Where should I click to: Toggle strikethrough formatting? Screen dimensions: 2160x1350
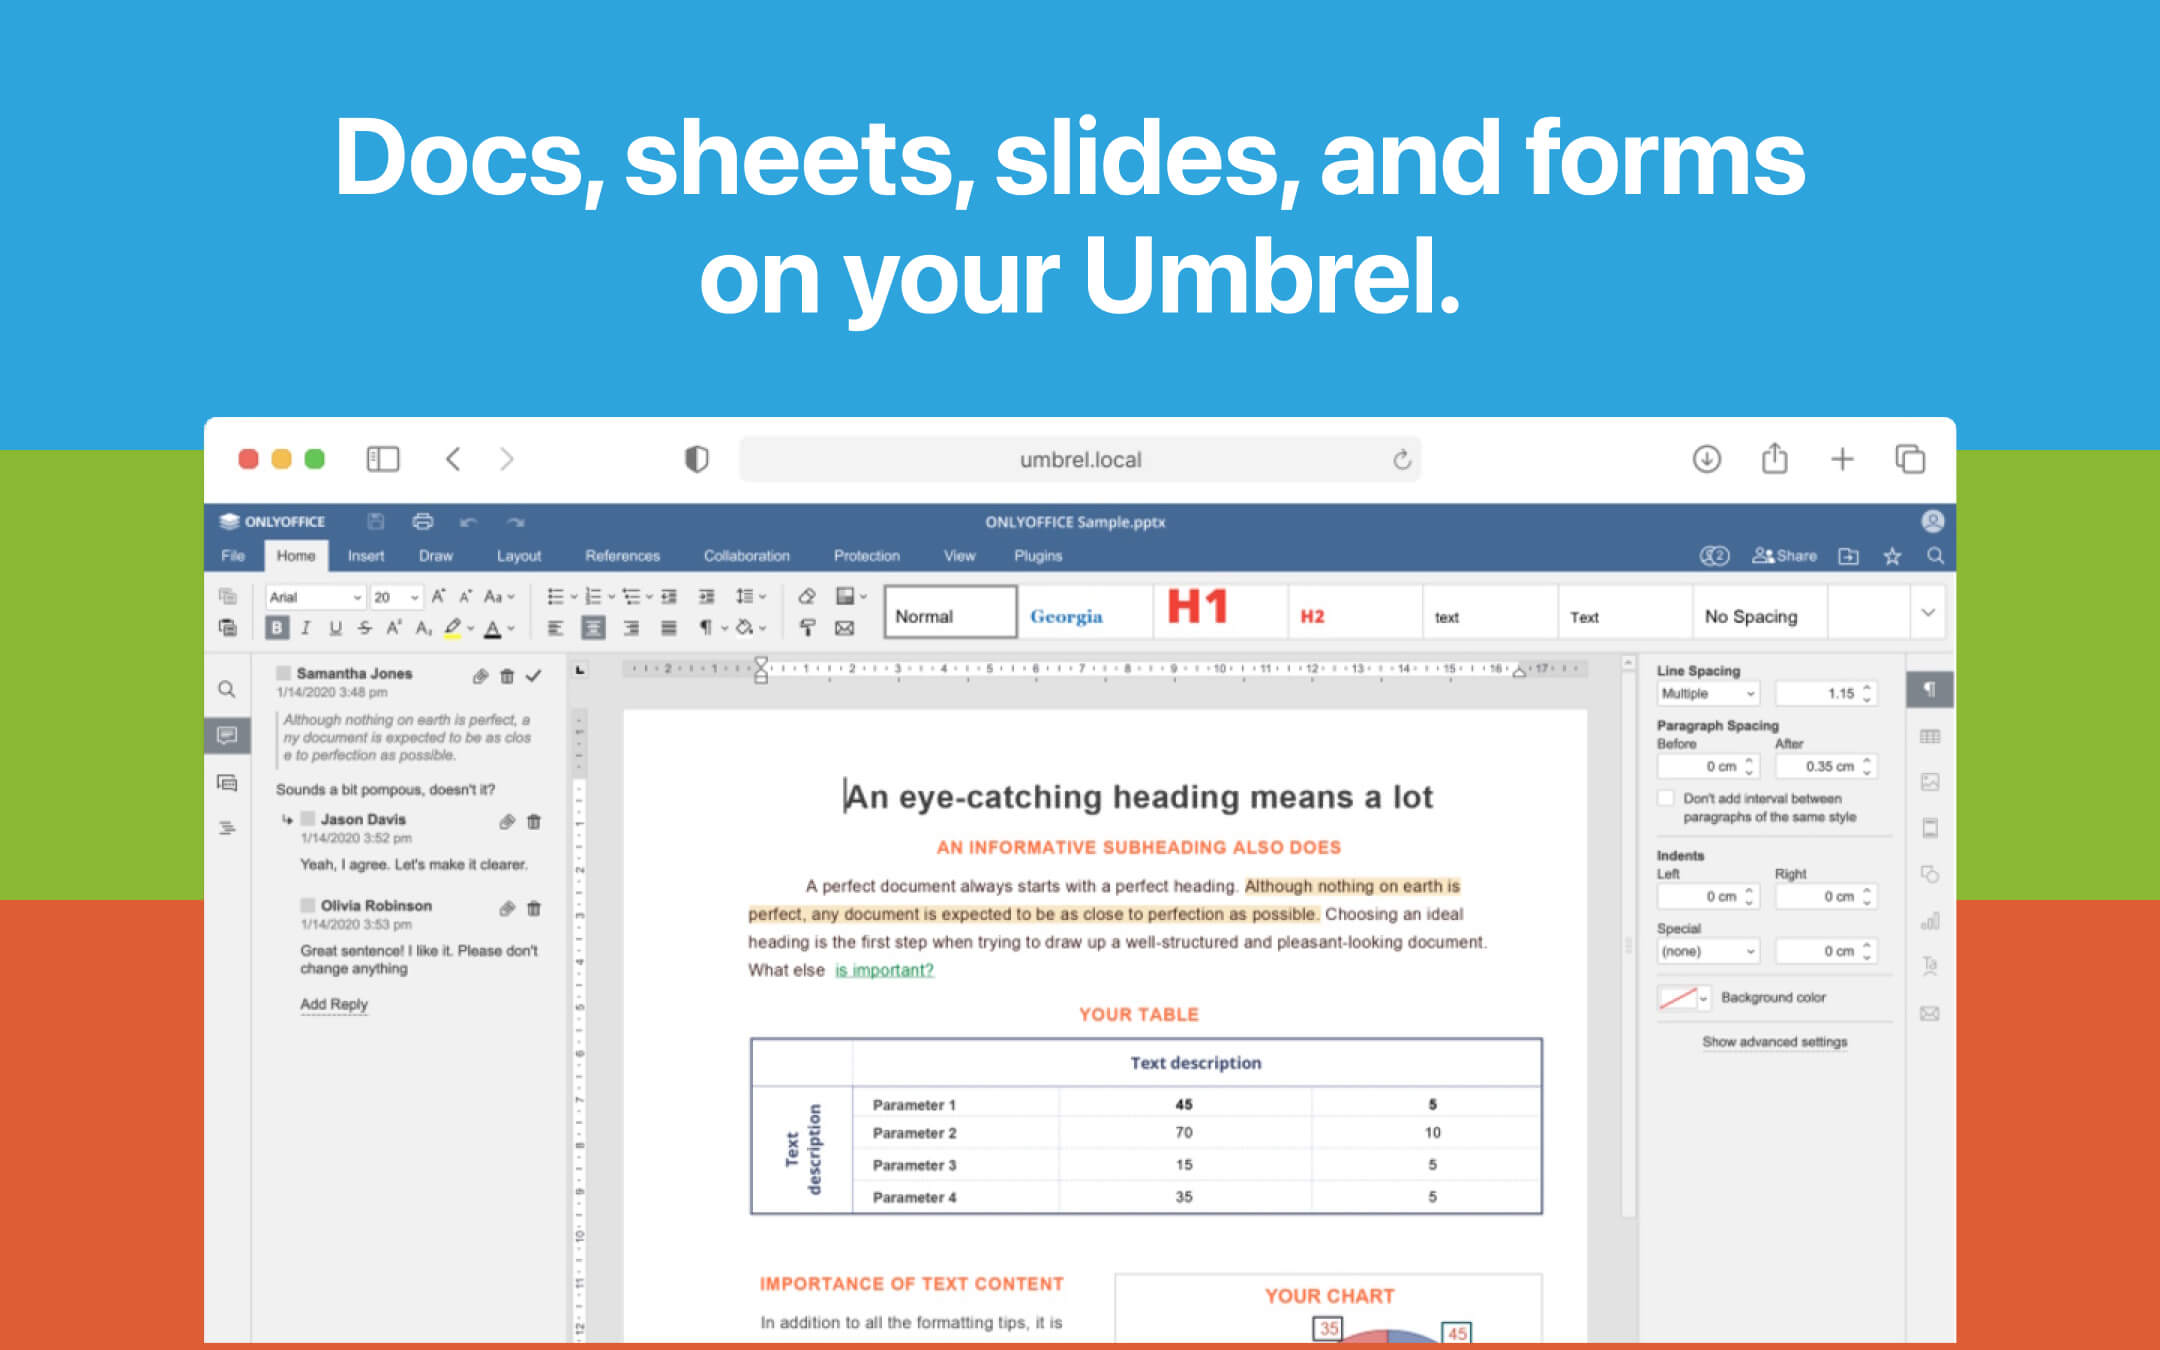click(x=364, y=628)
